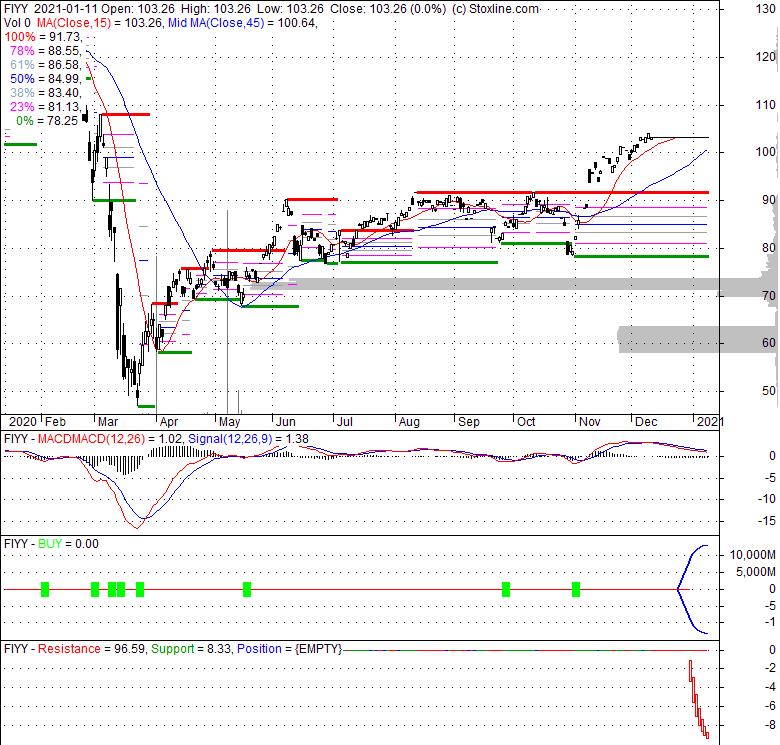
Task: Click the Vol 0 volume label
Action: tap(17, 23)
